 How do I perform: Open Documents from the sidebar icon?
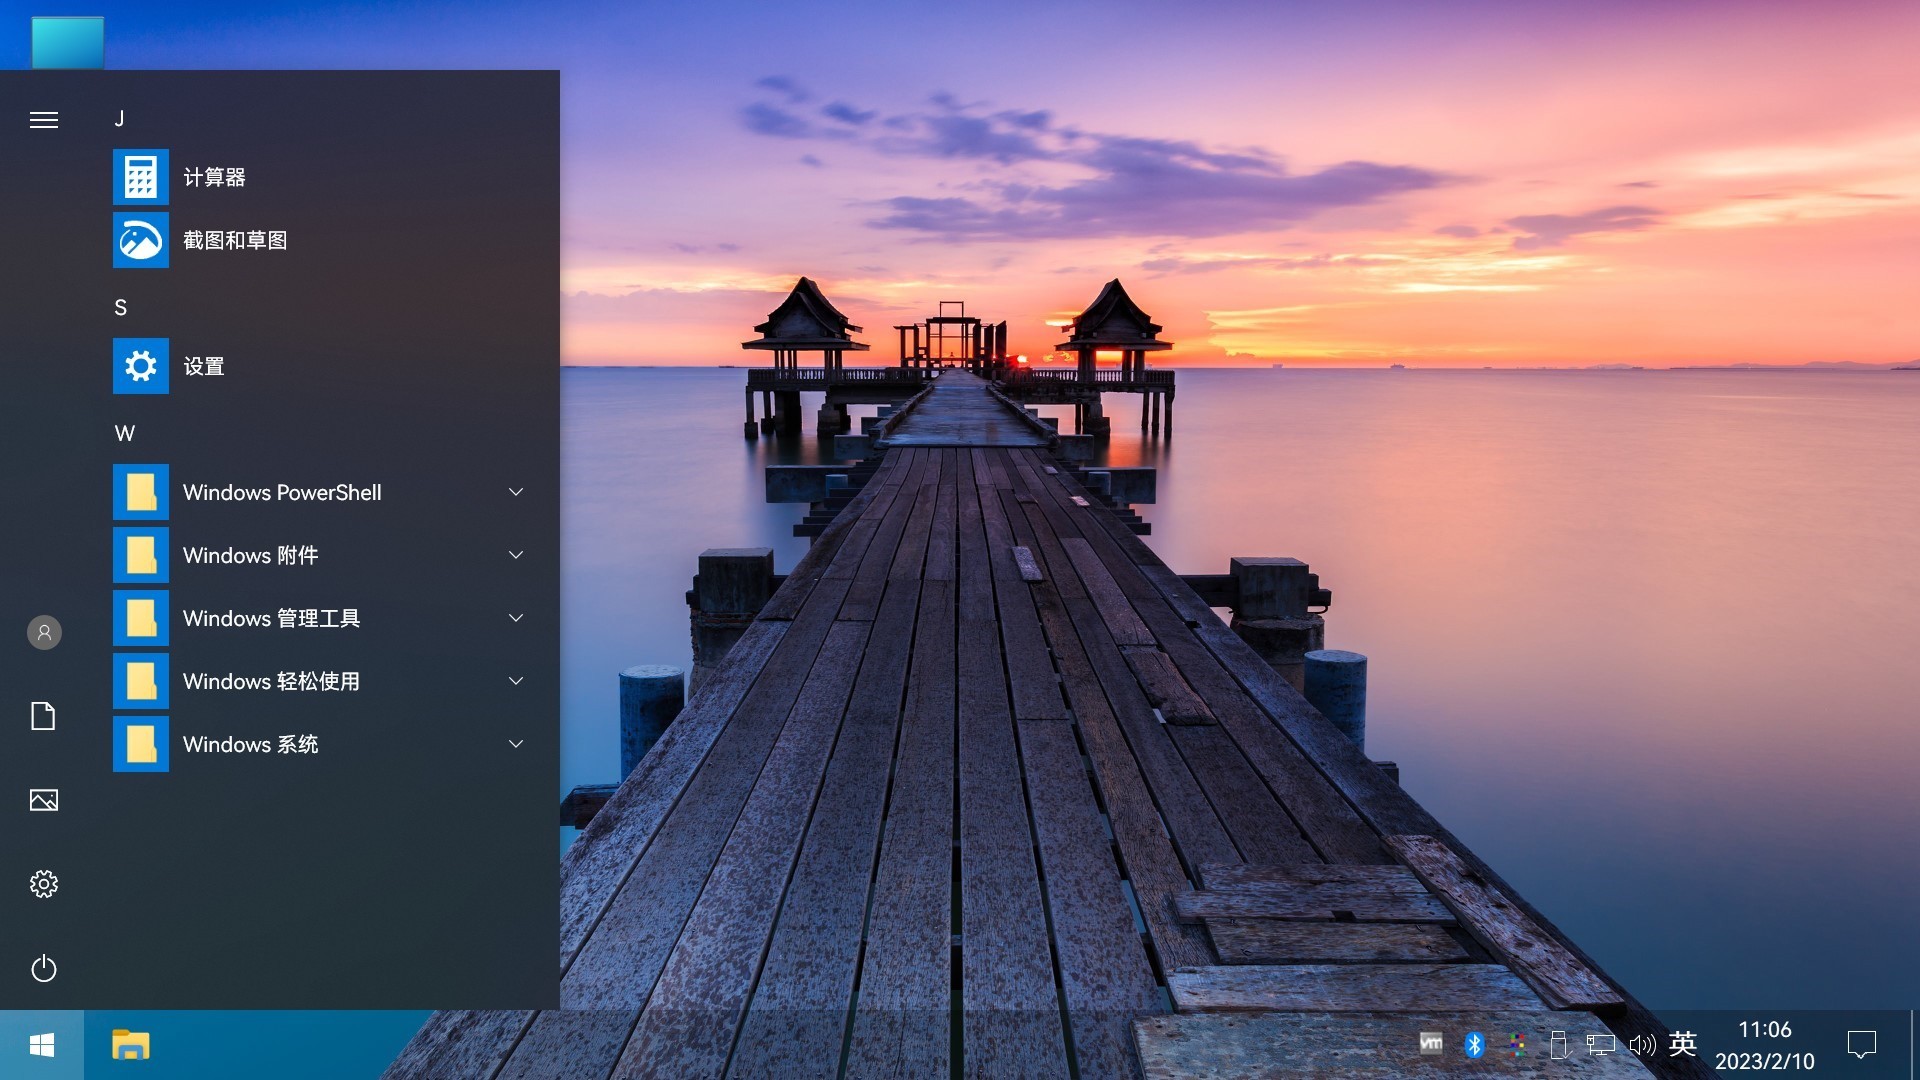coord(44,716)
